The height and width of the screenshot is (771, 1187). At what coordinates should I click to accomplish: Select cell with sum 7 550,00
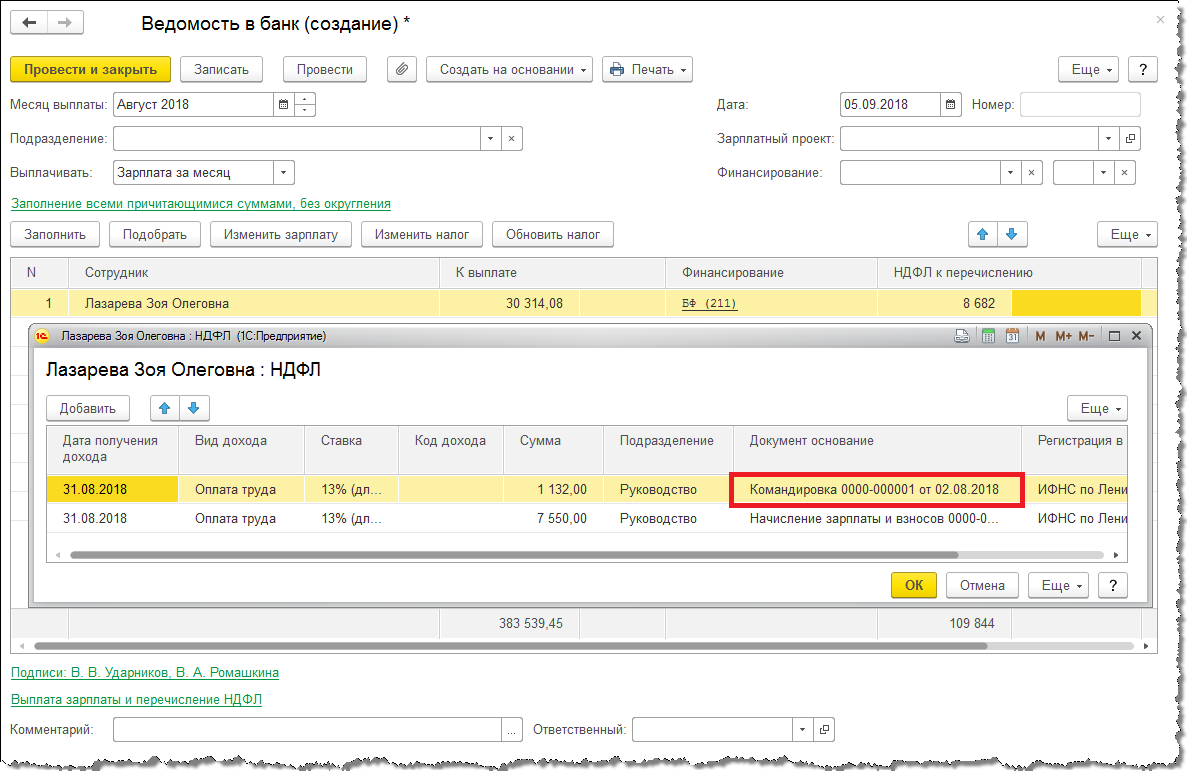pyautogui.click(x=553, y=519)
